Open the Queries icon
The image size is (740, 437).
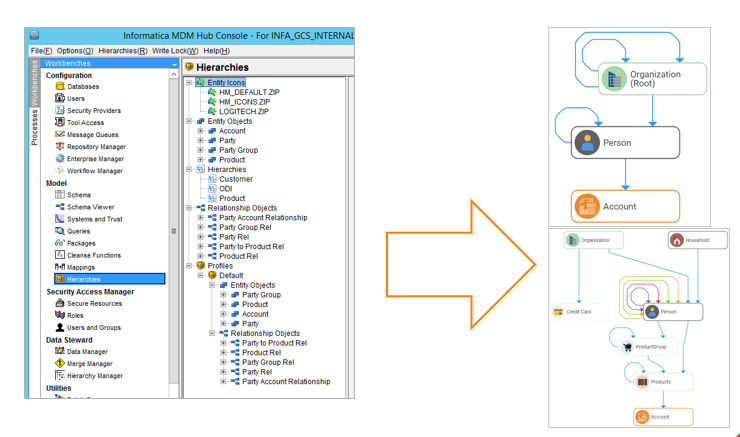click(x=60, y=231)
